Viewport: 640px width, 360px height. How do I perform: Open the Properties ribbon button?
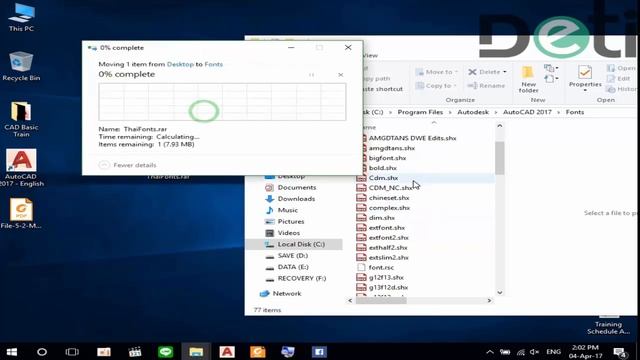(585, 78)
